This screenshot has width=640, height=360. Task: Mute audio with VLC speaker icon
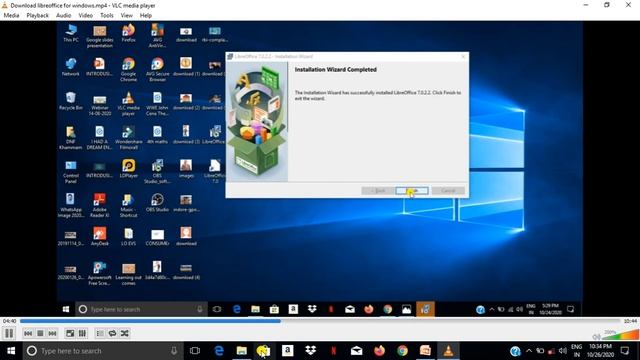596,336
